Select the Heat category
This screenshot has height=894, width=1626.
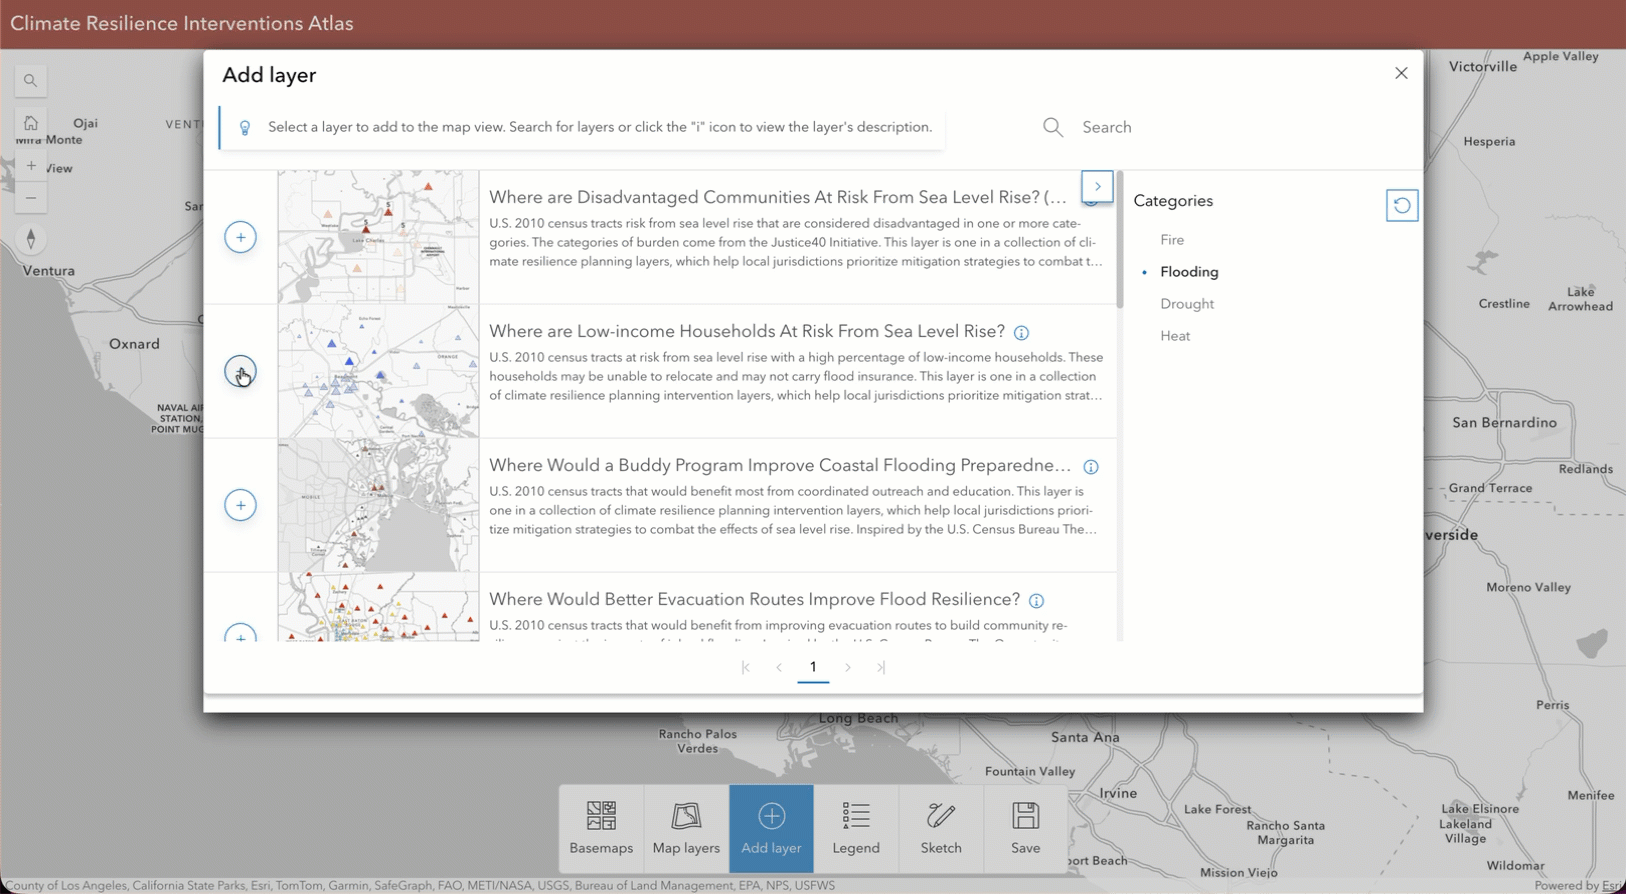click(x=1175, y=336)
